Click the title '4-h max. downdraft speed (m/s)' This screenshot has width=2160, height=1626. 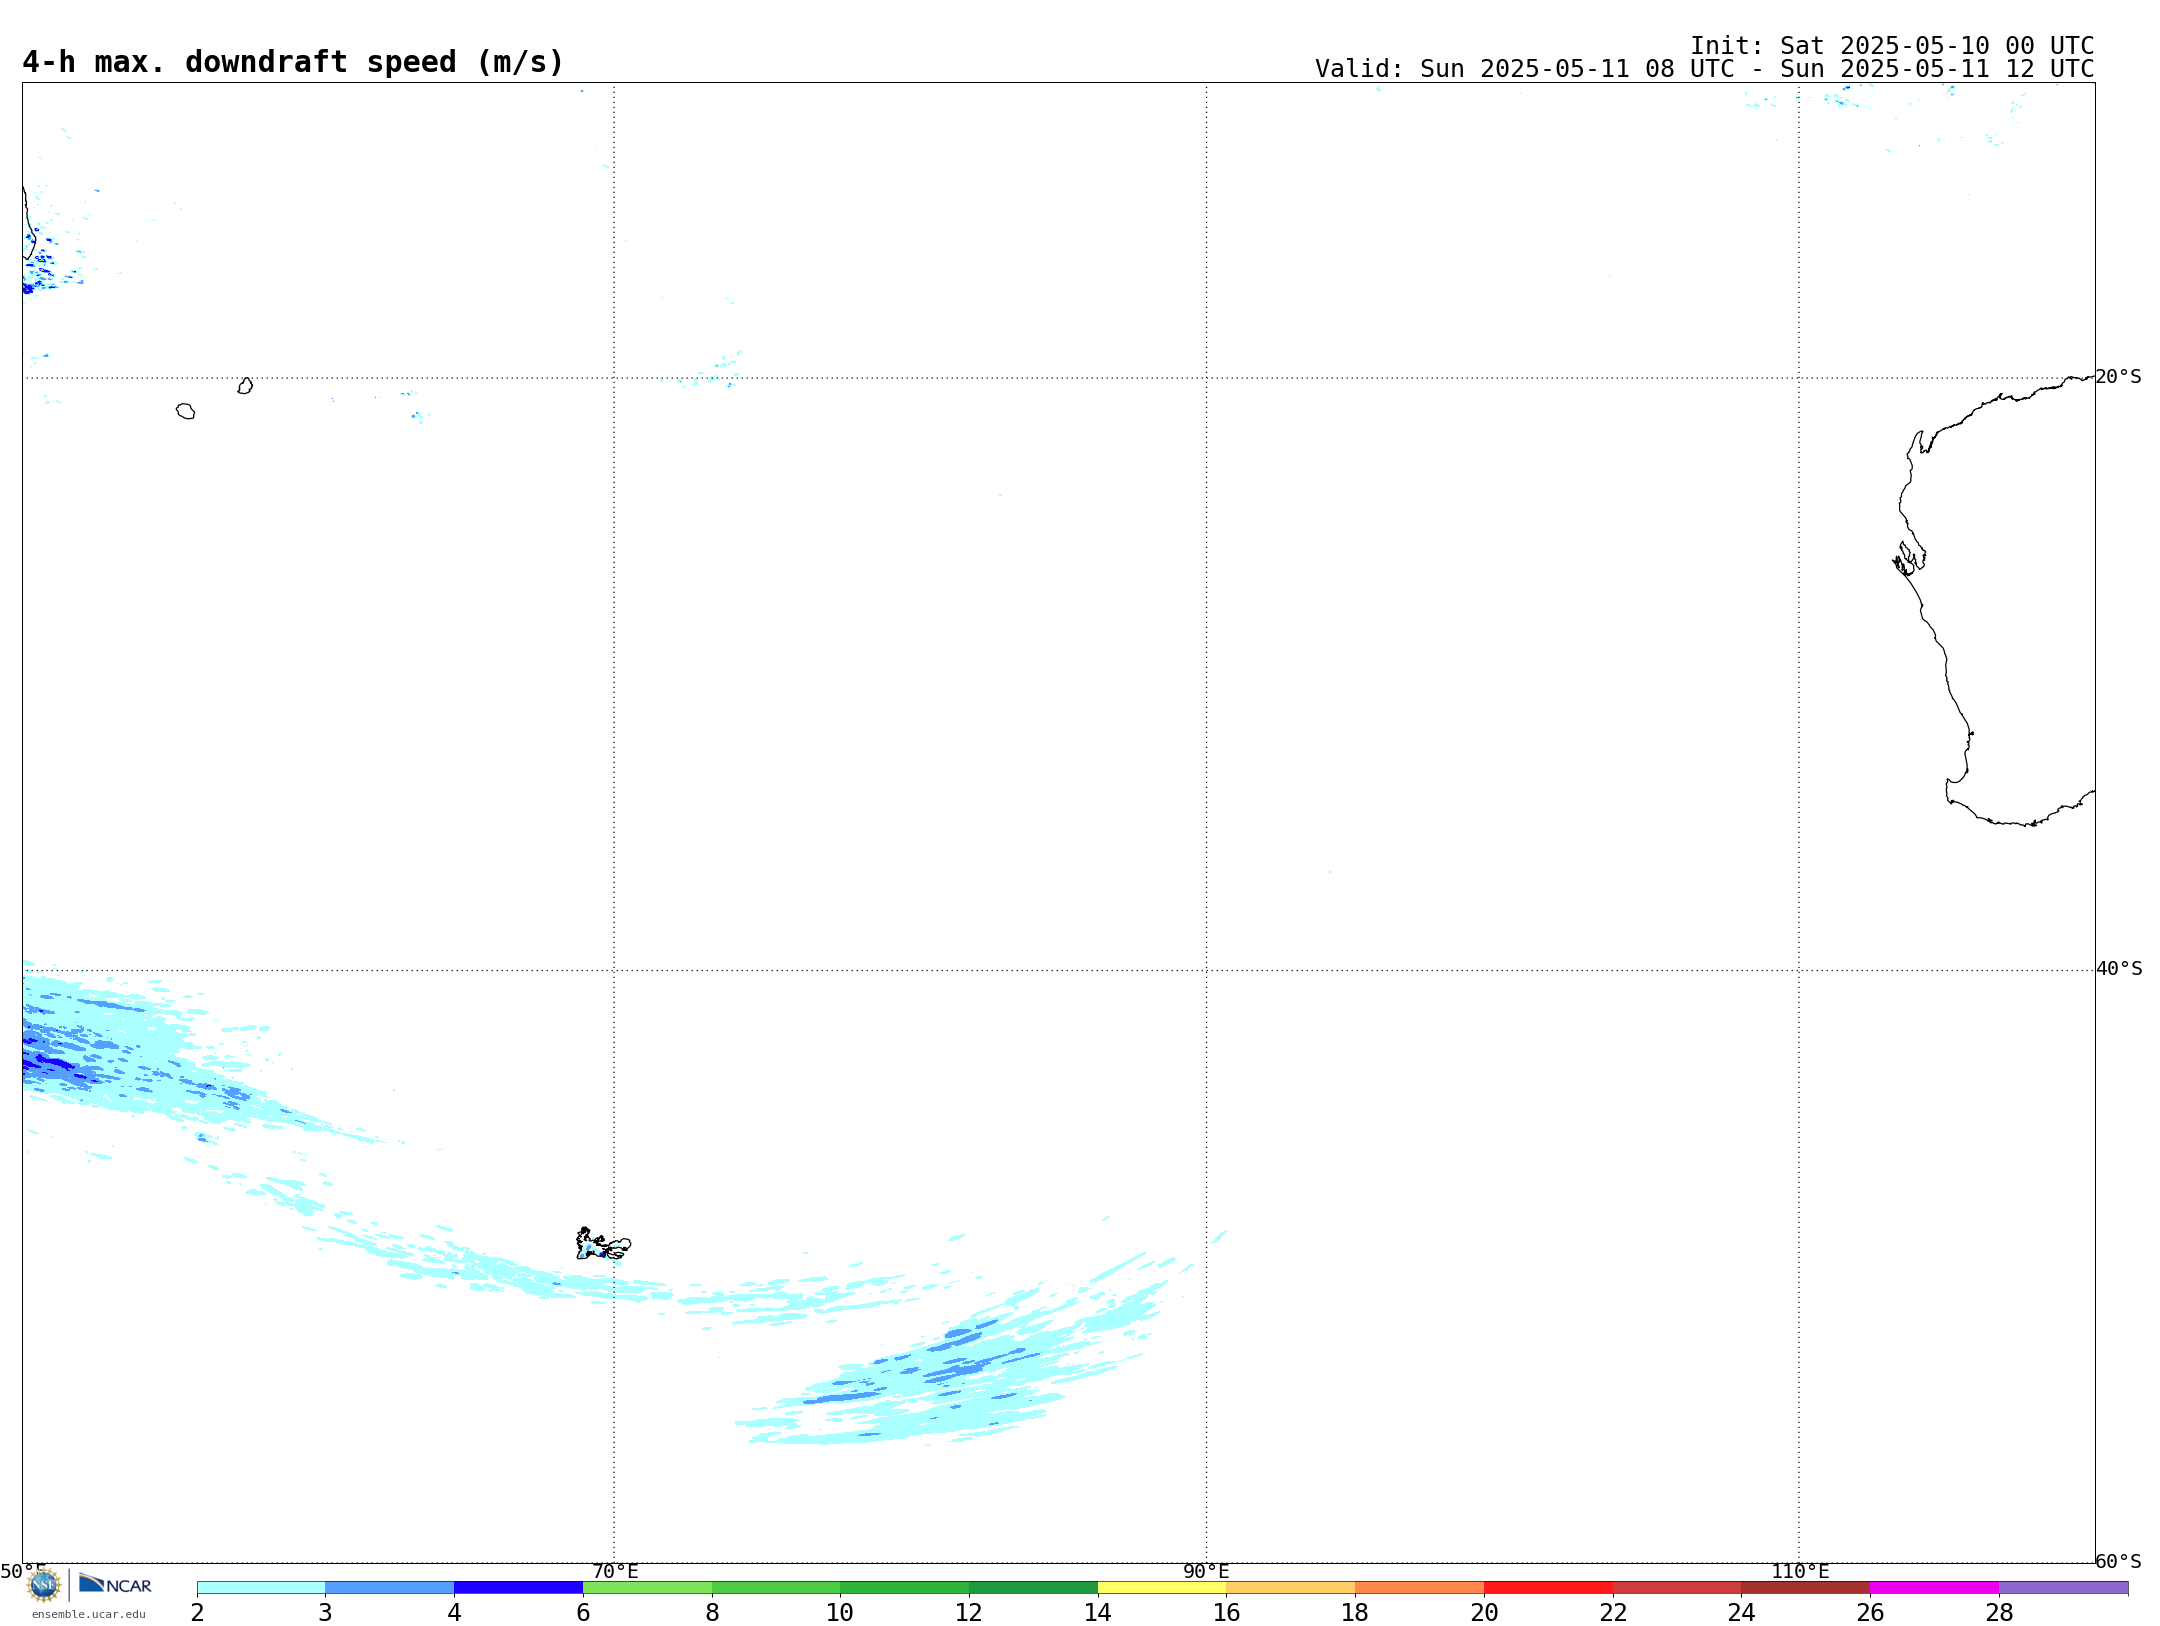(x=293, y=62)
